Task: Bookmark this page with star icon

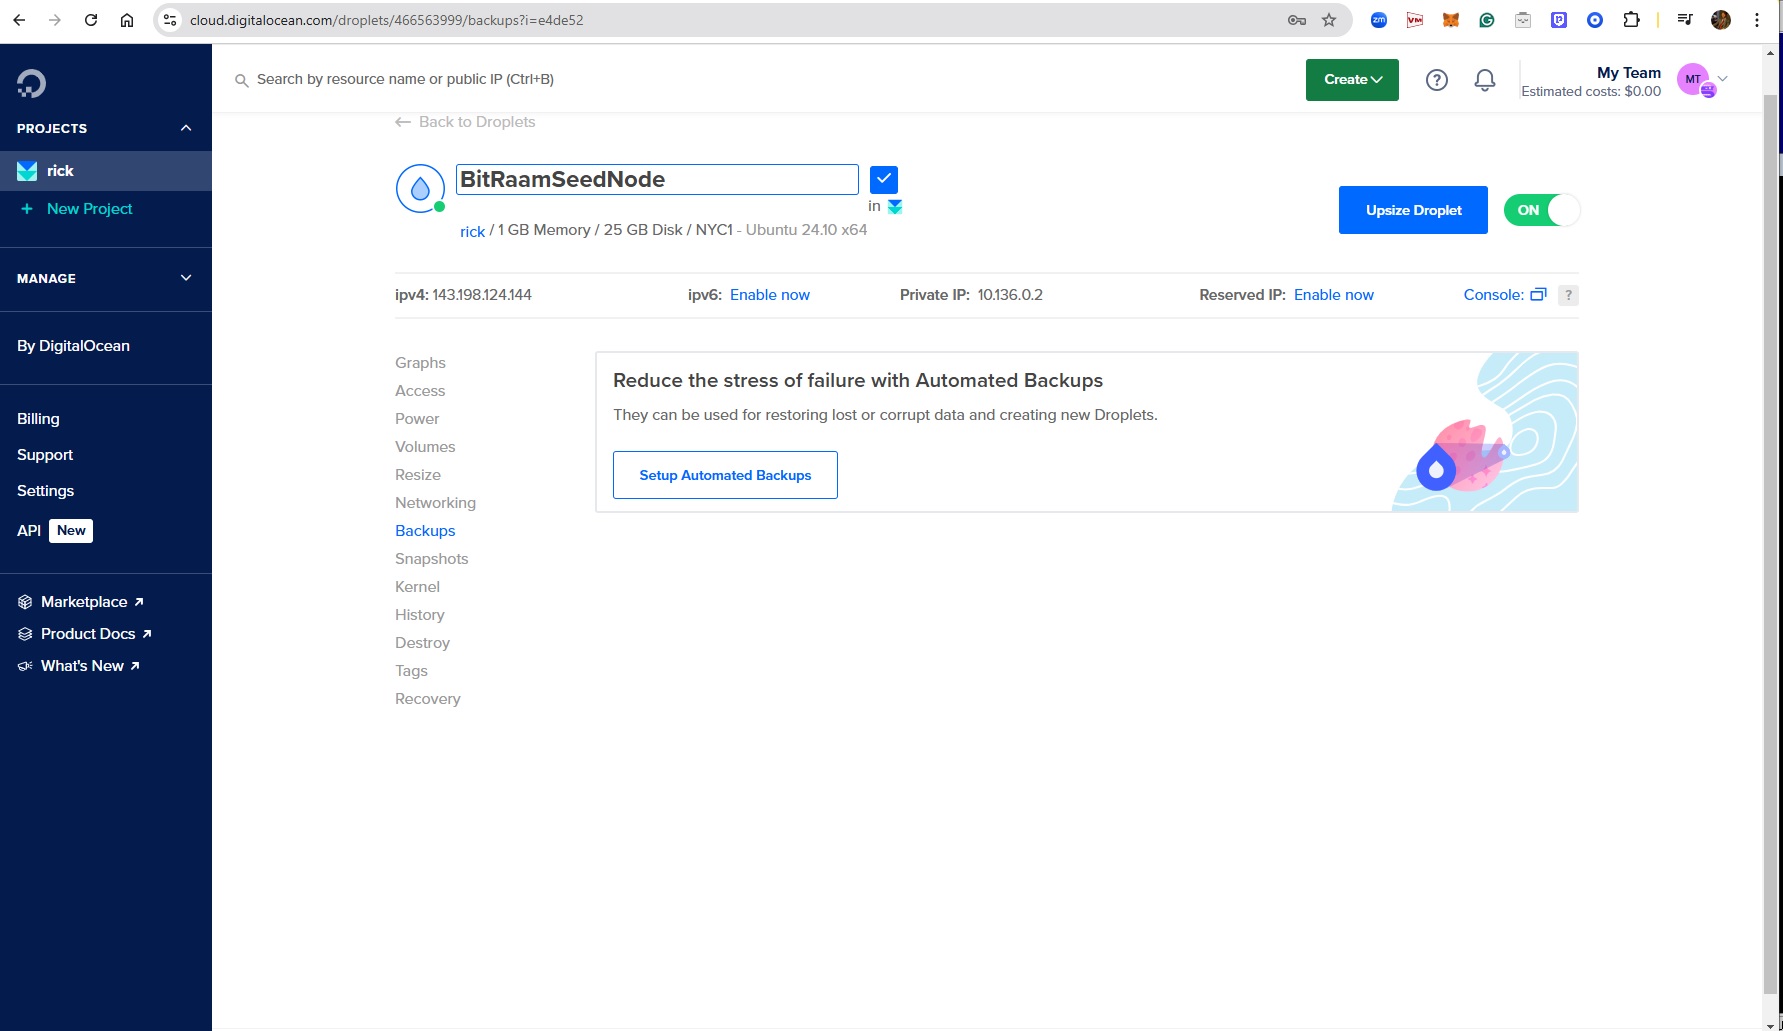Action: tap(1329, 20)
